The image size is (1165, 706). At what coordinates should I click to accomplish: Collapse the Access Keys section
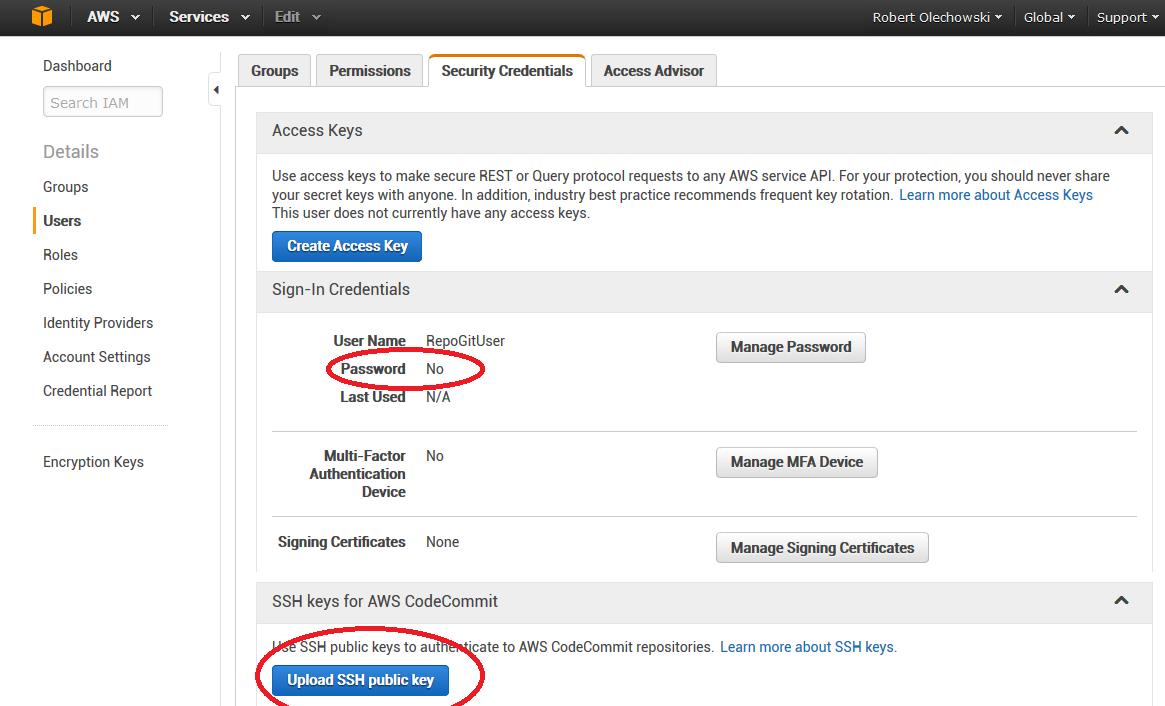[1121, 131]
